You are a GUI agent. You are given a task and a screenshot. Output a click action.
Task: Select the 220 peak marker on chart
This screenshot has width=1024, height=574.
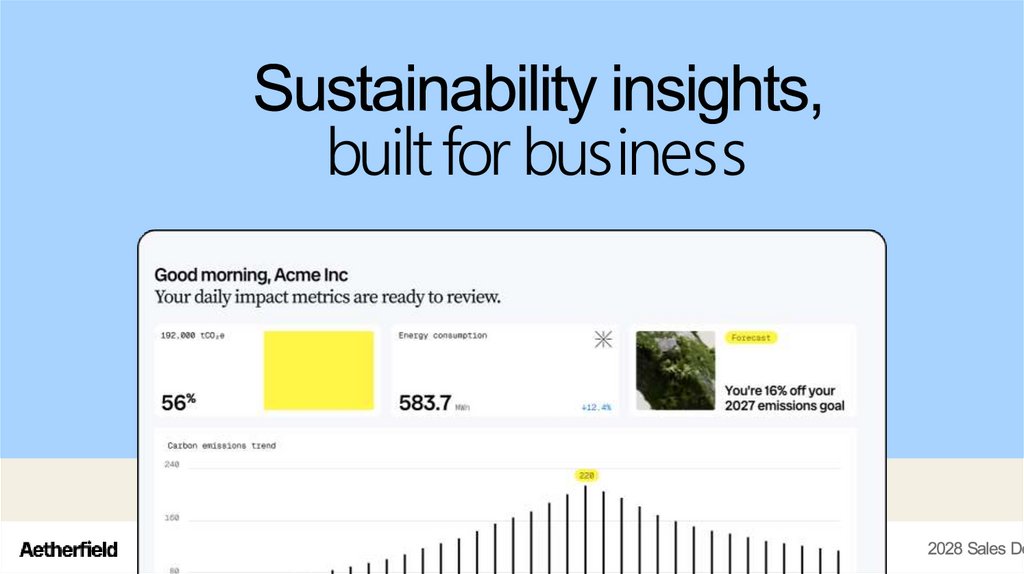click(x=585, y=475)
